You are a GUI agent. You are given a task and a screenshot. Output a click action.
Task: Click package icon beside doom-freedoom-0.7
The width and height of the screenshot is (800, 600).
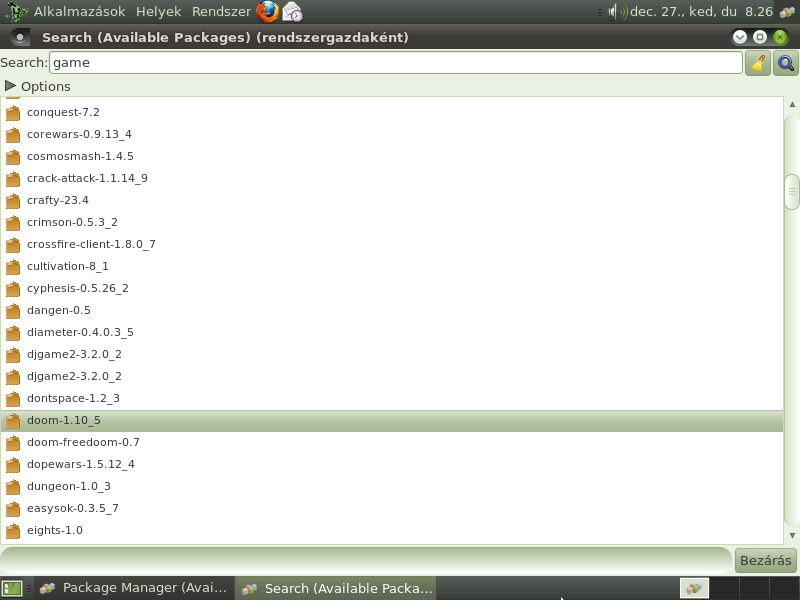point(13,442)
